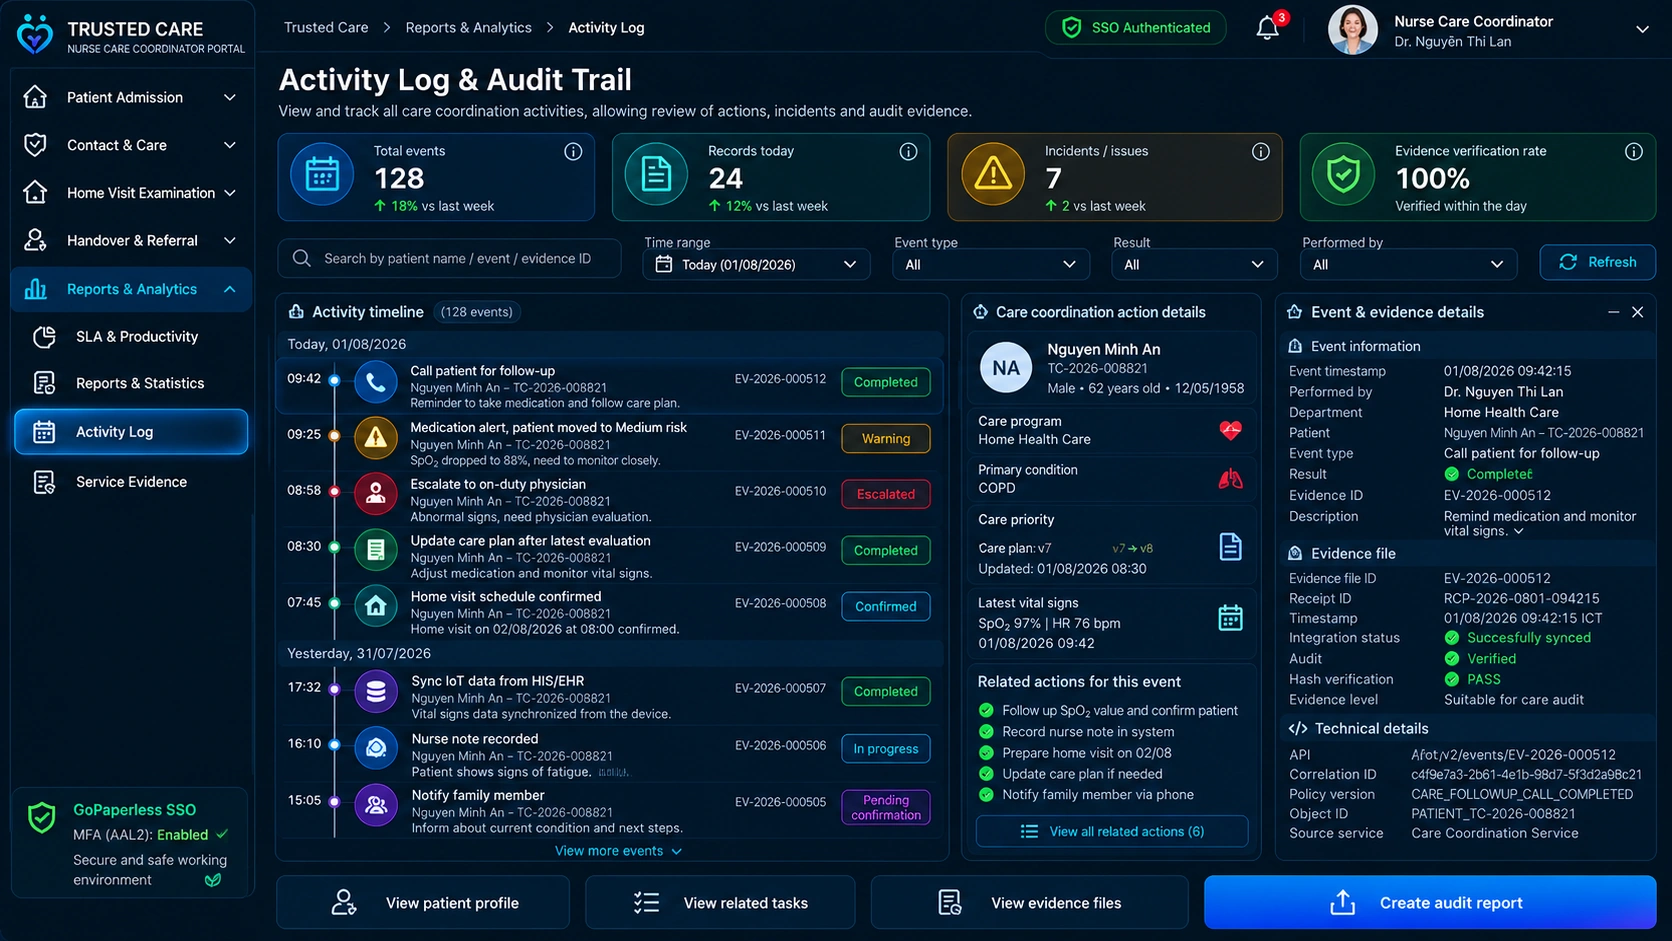This screenshot has height=941, width=1672.
Task: Click the lungs icon next to Primary condition
Action: coord(1231,479)
